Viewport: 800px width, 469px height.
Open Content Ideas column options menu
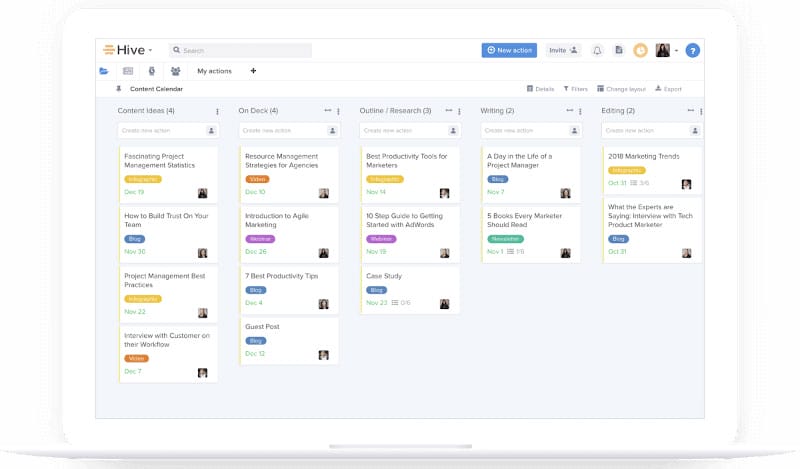pyautogui.click(x=217, y=111)
